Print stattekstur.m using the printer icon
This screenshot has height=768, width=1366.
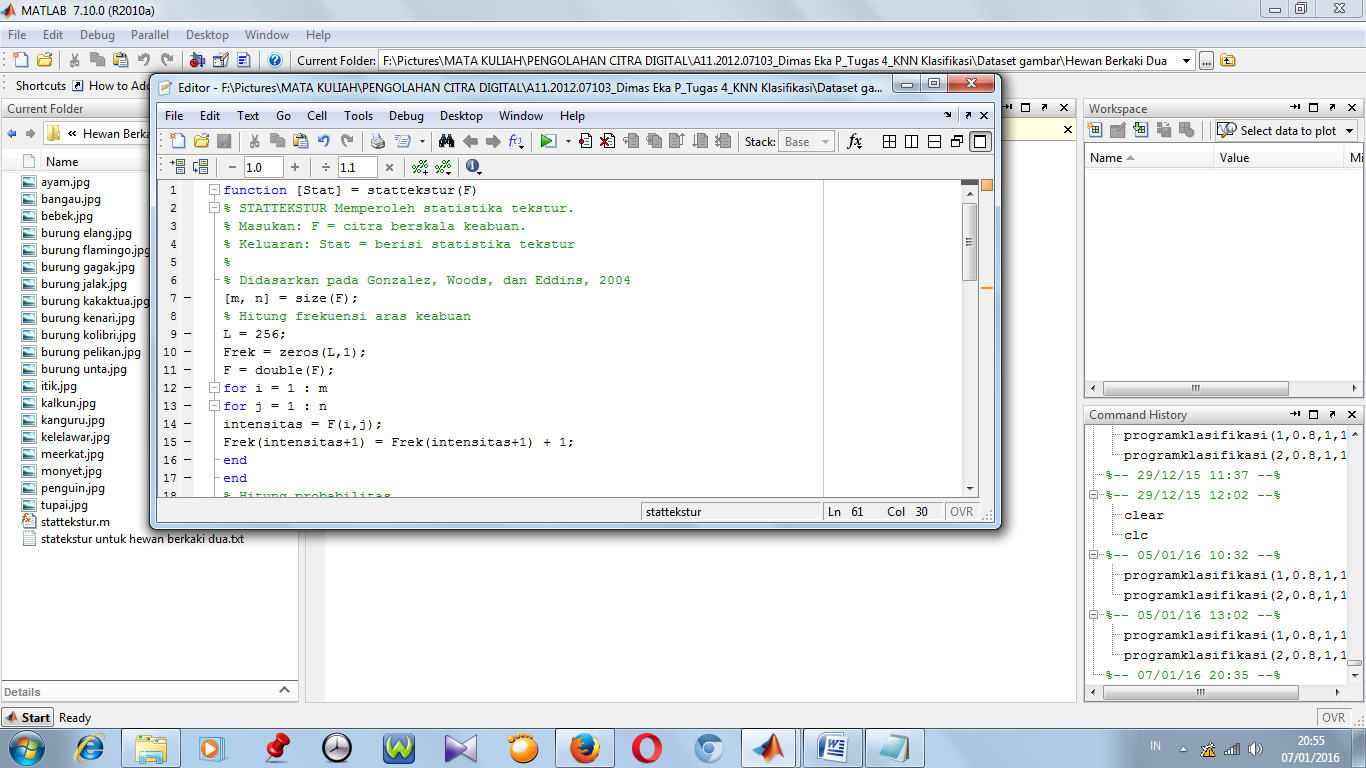pyautogui.click(x=376, y=141)
